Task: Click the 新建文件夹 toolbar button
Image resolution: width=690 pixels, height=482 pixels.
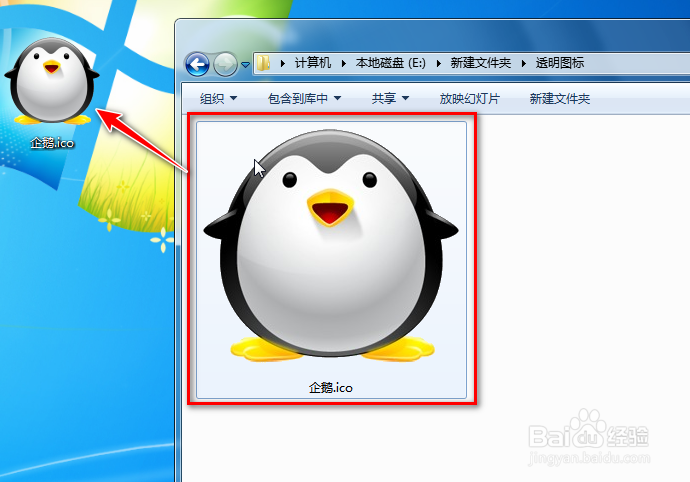Action: tap(560, 98)
